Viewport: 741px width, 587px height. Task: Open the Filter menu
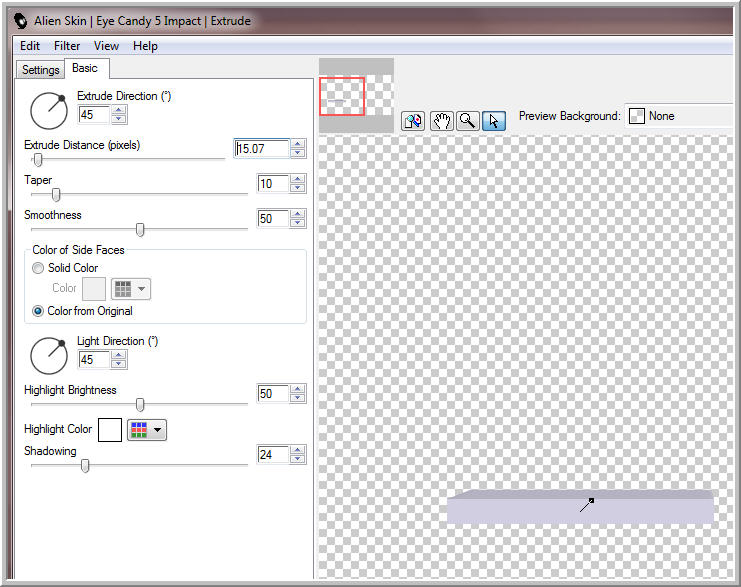[x=67, y=46]
